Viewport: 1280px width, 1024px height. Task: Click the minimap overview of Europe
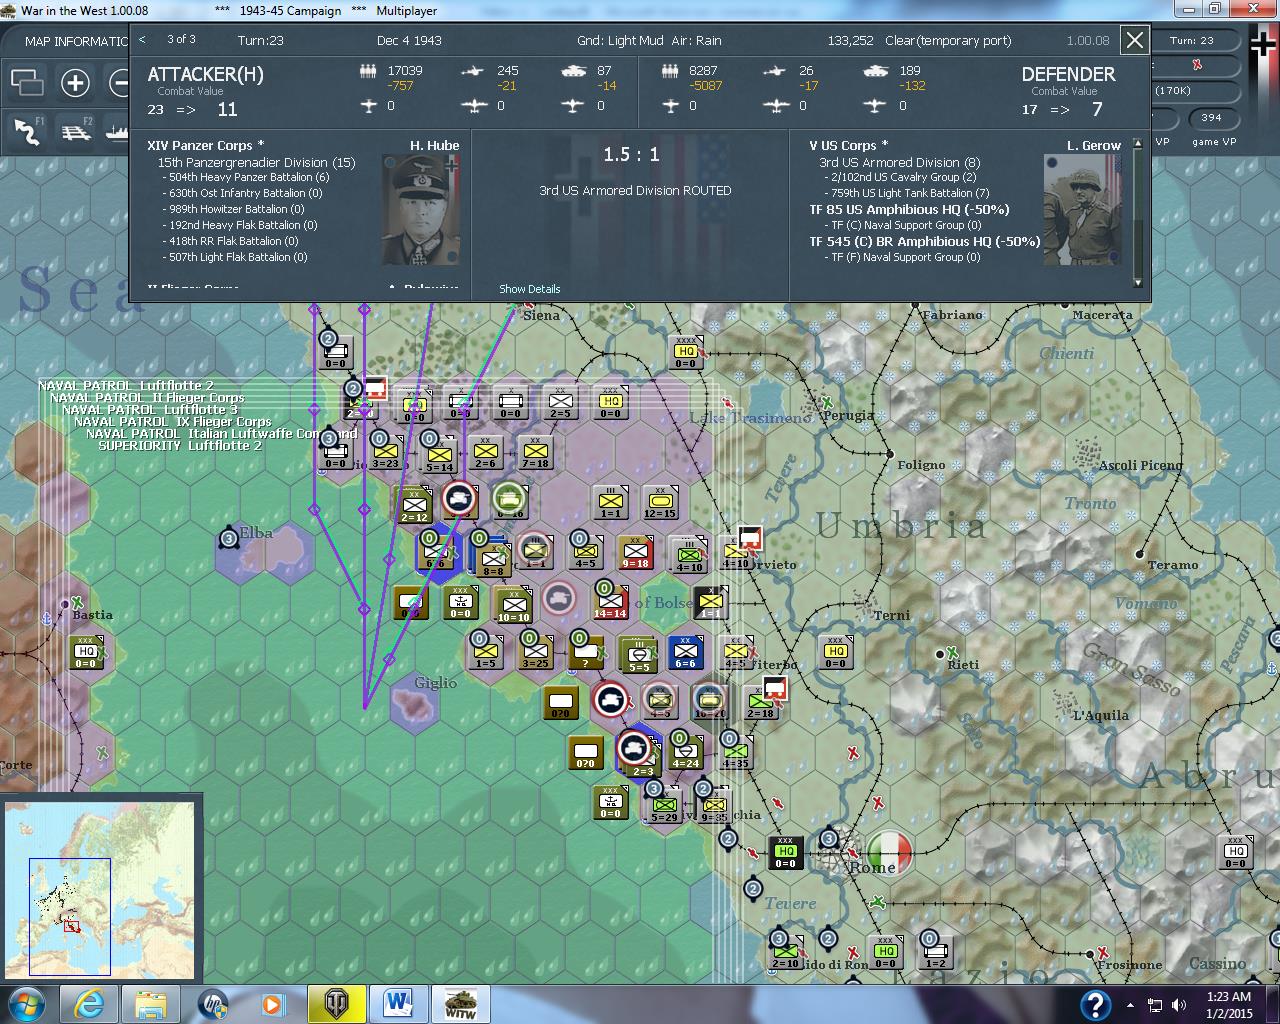(99, 889)
